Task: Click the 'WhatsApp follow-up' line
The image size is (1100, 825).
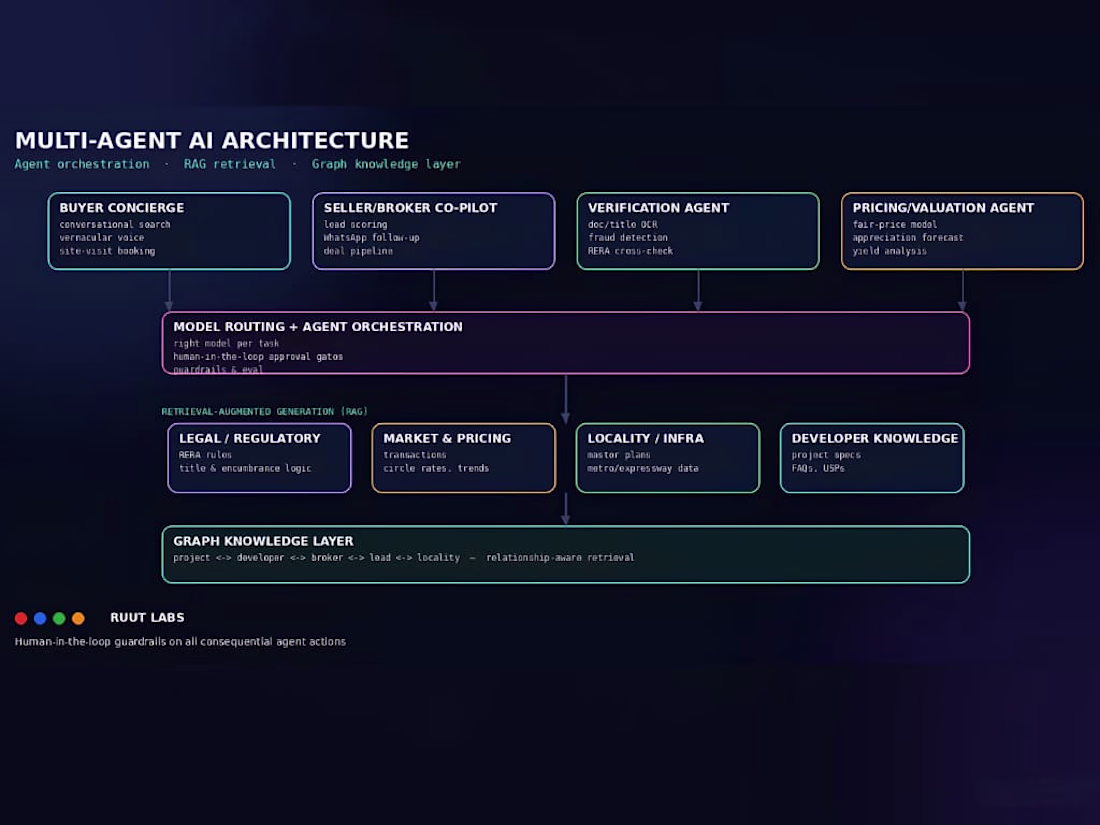Action: point(372,238)
